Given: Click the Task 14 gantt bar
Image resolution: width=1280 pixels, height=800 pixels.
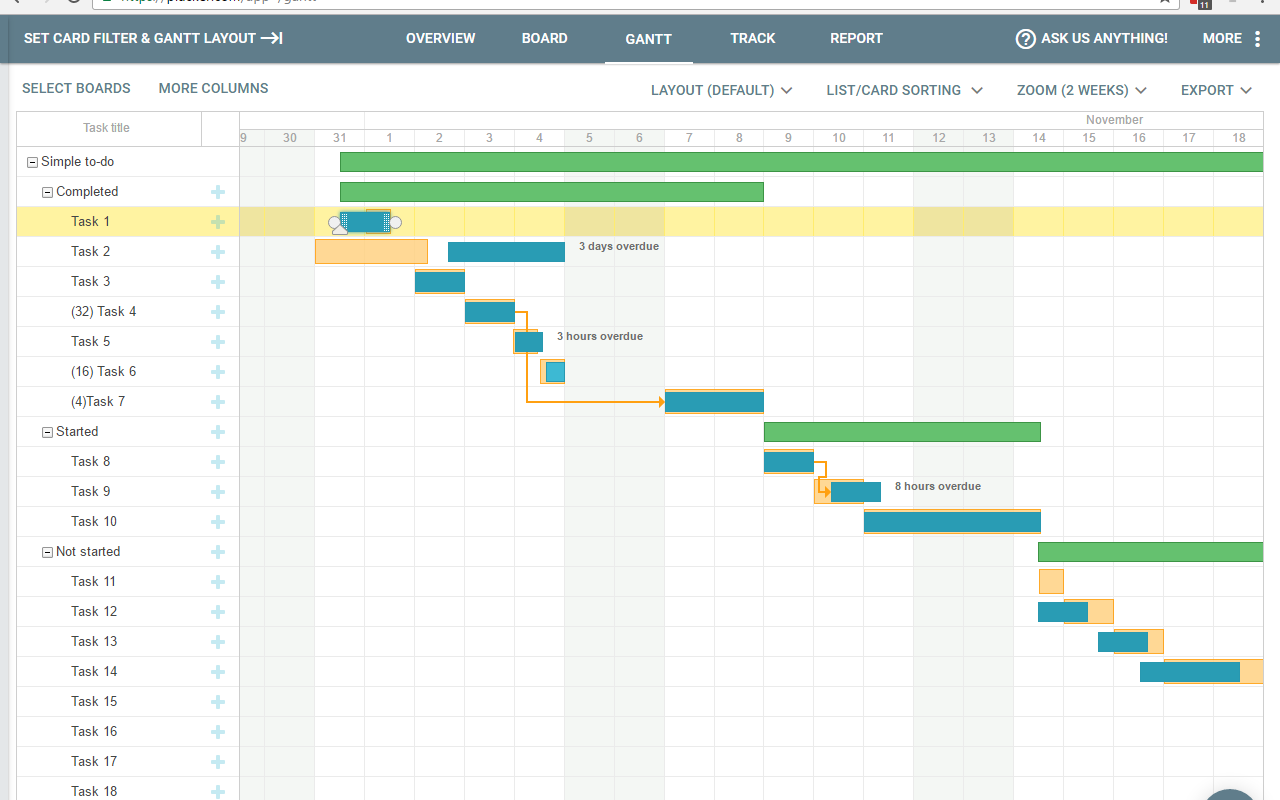Looking at the screenshot, I should tap(1190, 672).
